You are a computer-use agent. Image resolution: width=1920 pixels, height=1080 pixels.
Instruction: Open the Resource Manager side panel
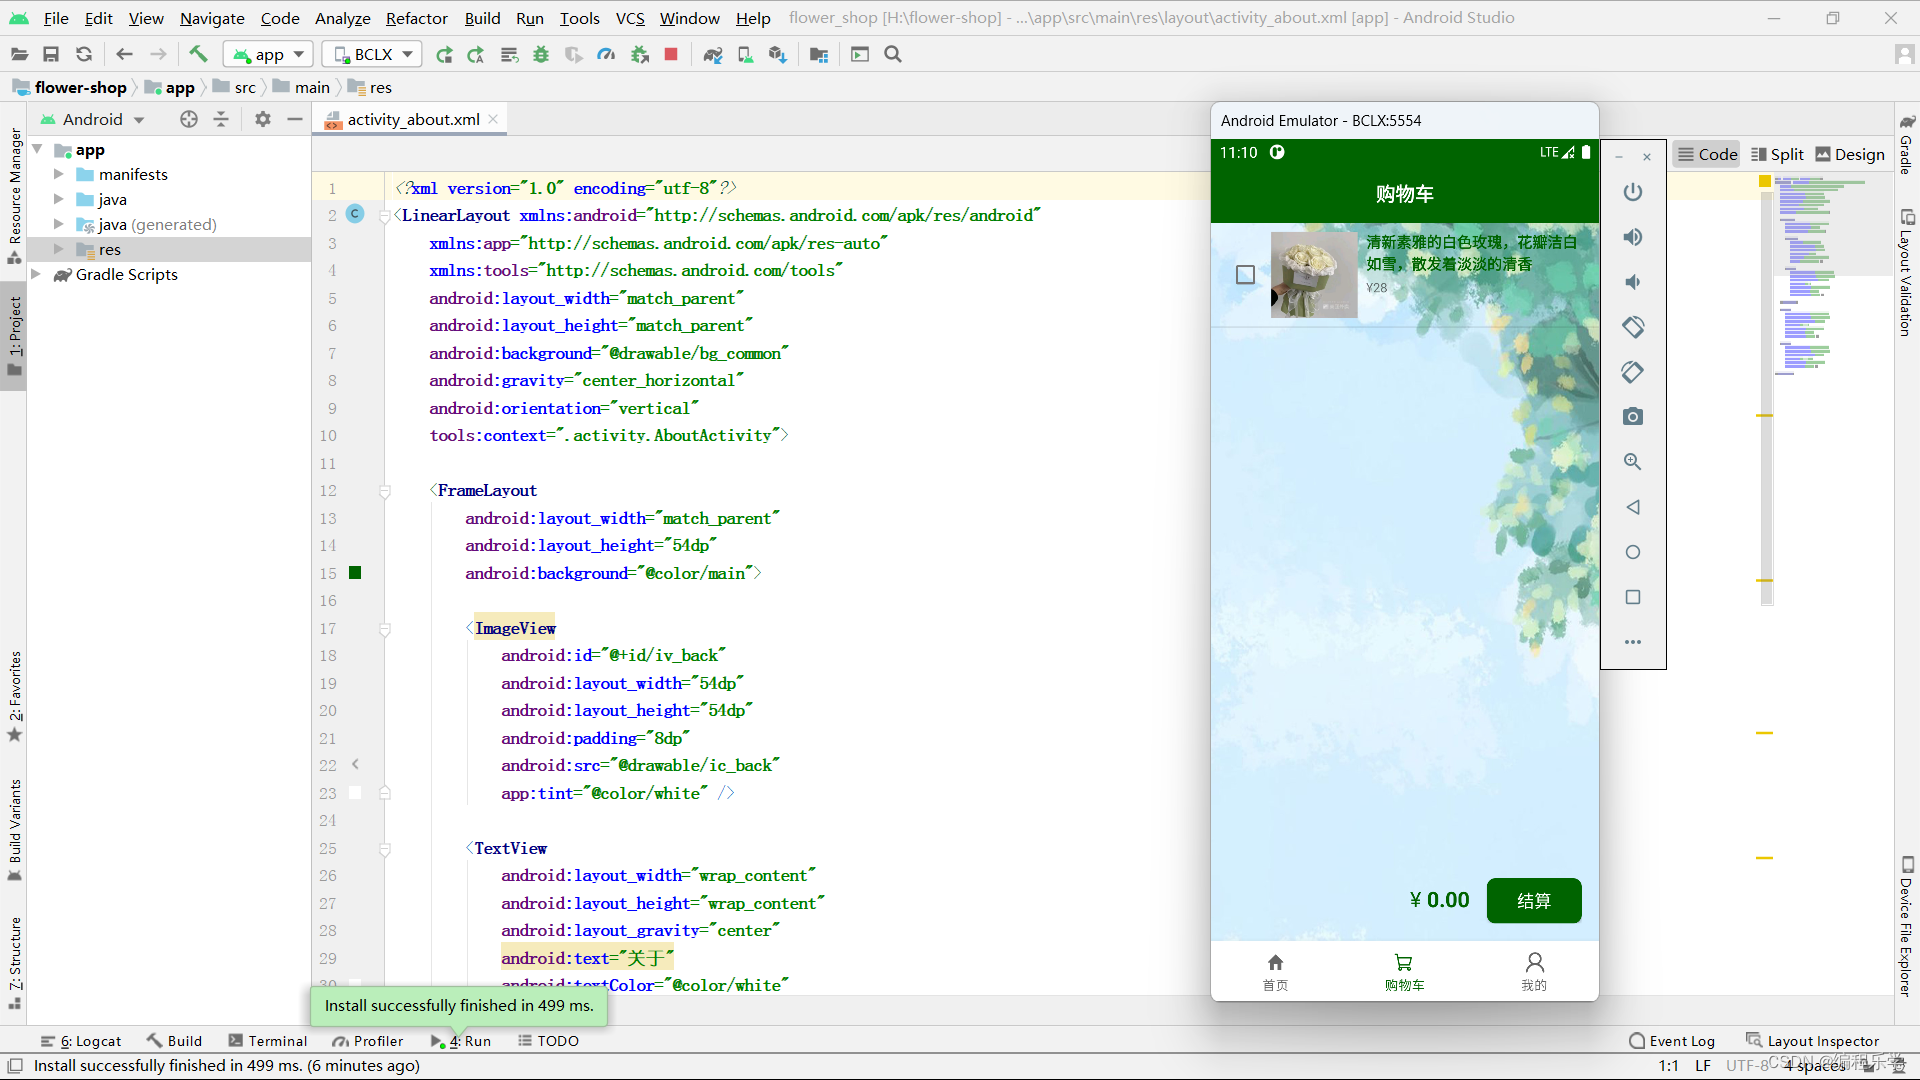point(14,195)
